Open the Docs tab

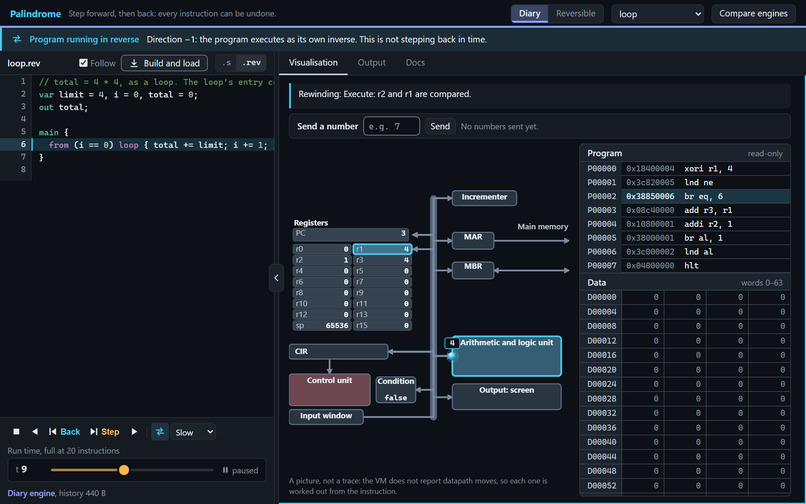pyautogui.click(x=415, y=63)
